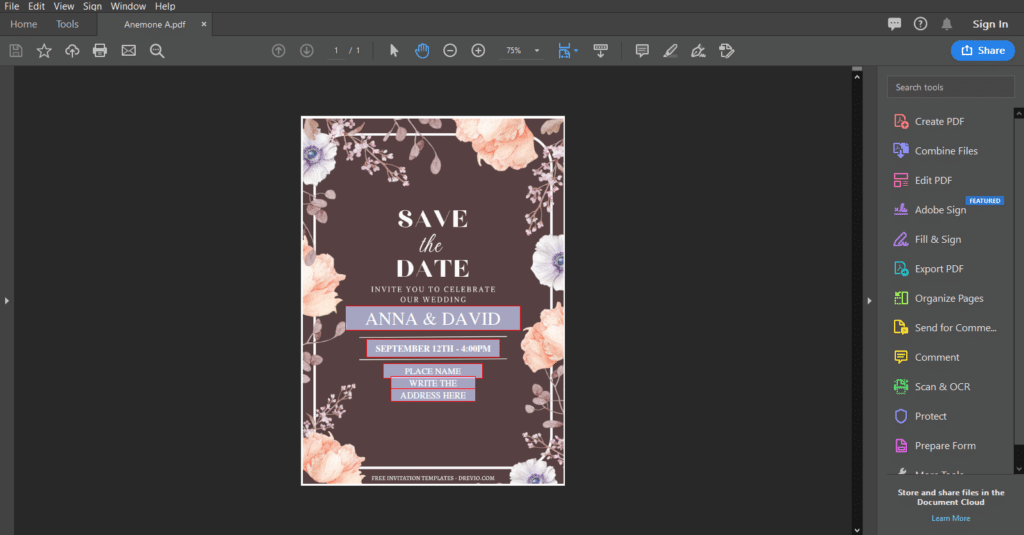Screen dimensions: 1024x535
Task: Click the stamp tool icon
Action: click(x=726, y=50)
